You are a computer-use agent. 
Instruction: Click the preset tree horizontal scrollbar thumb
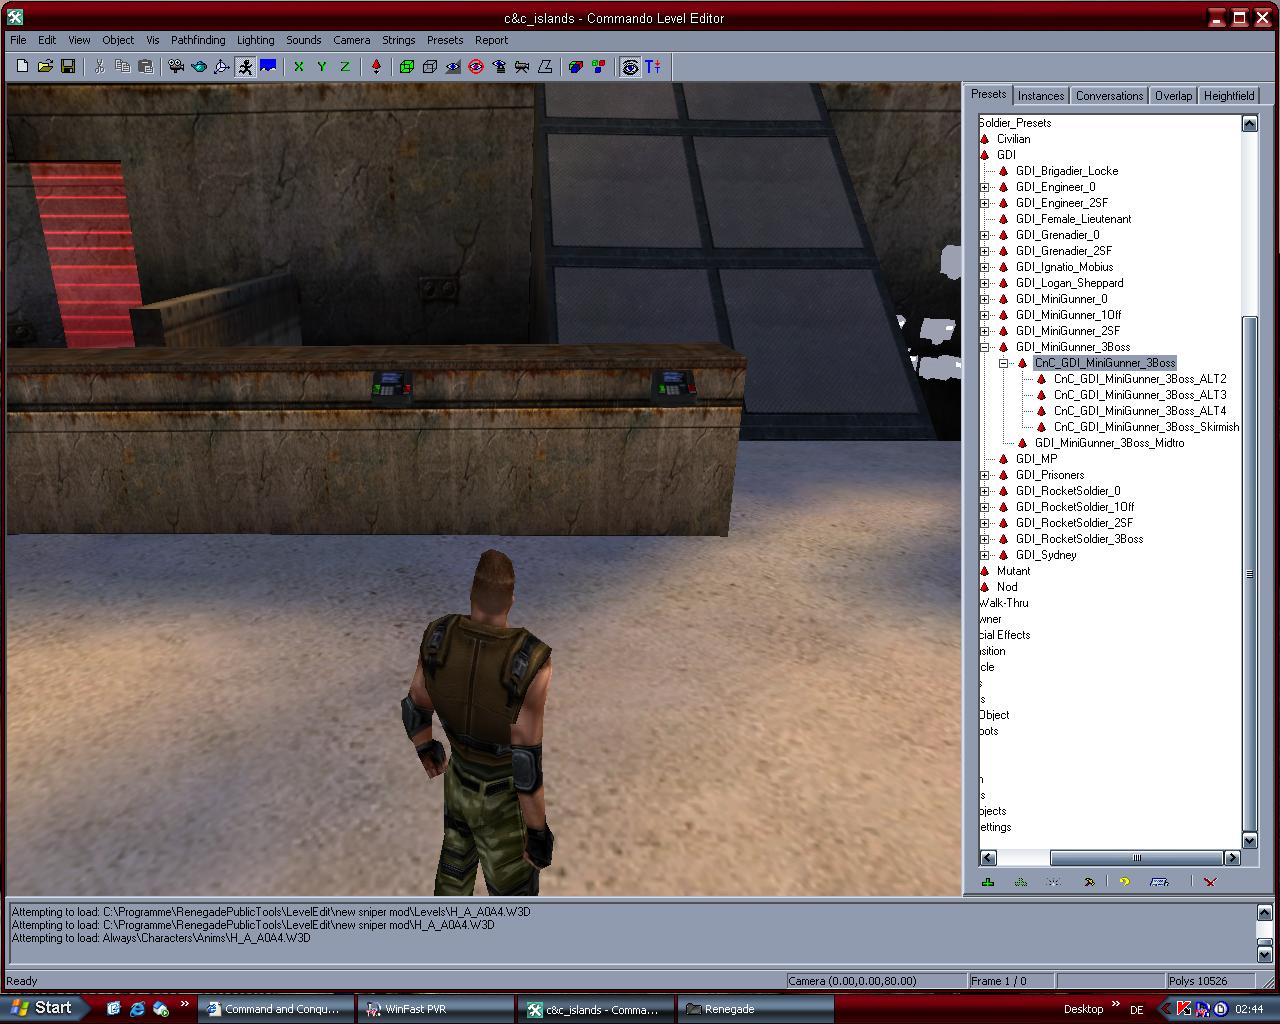[x=1136, y=858]
